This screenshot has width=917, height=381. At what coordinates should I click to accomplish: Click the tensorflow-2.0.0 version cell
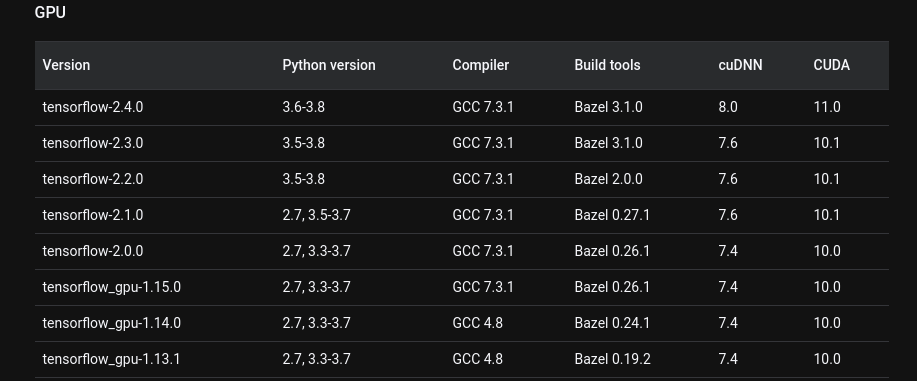(93, 251)
